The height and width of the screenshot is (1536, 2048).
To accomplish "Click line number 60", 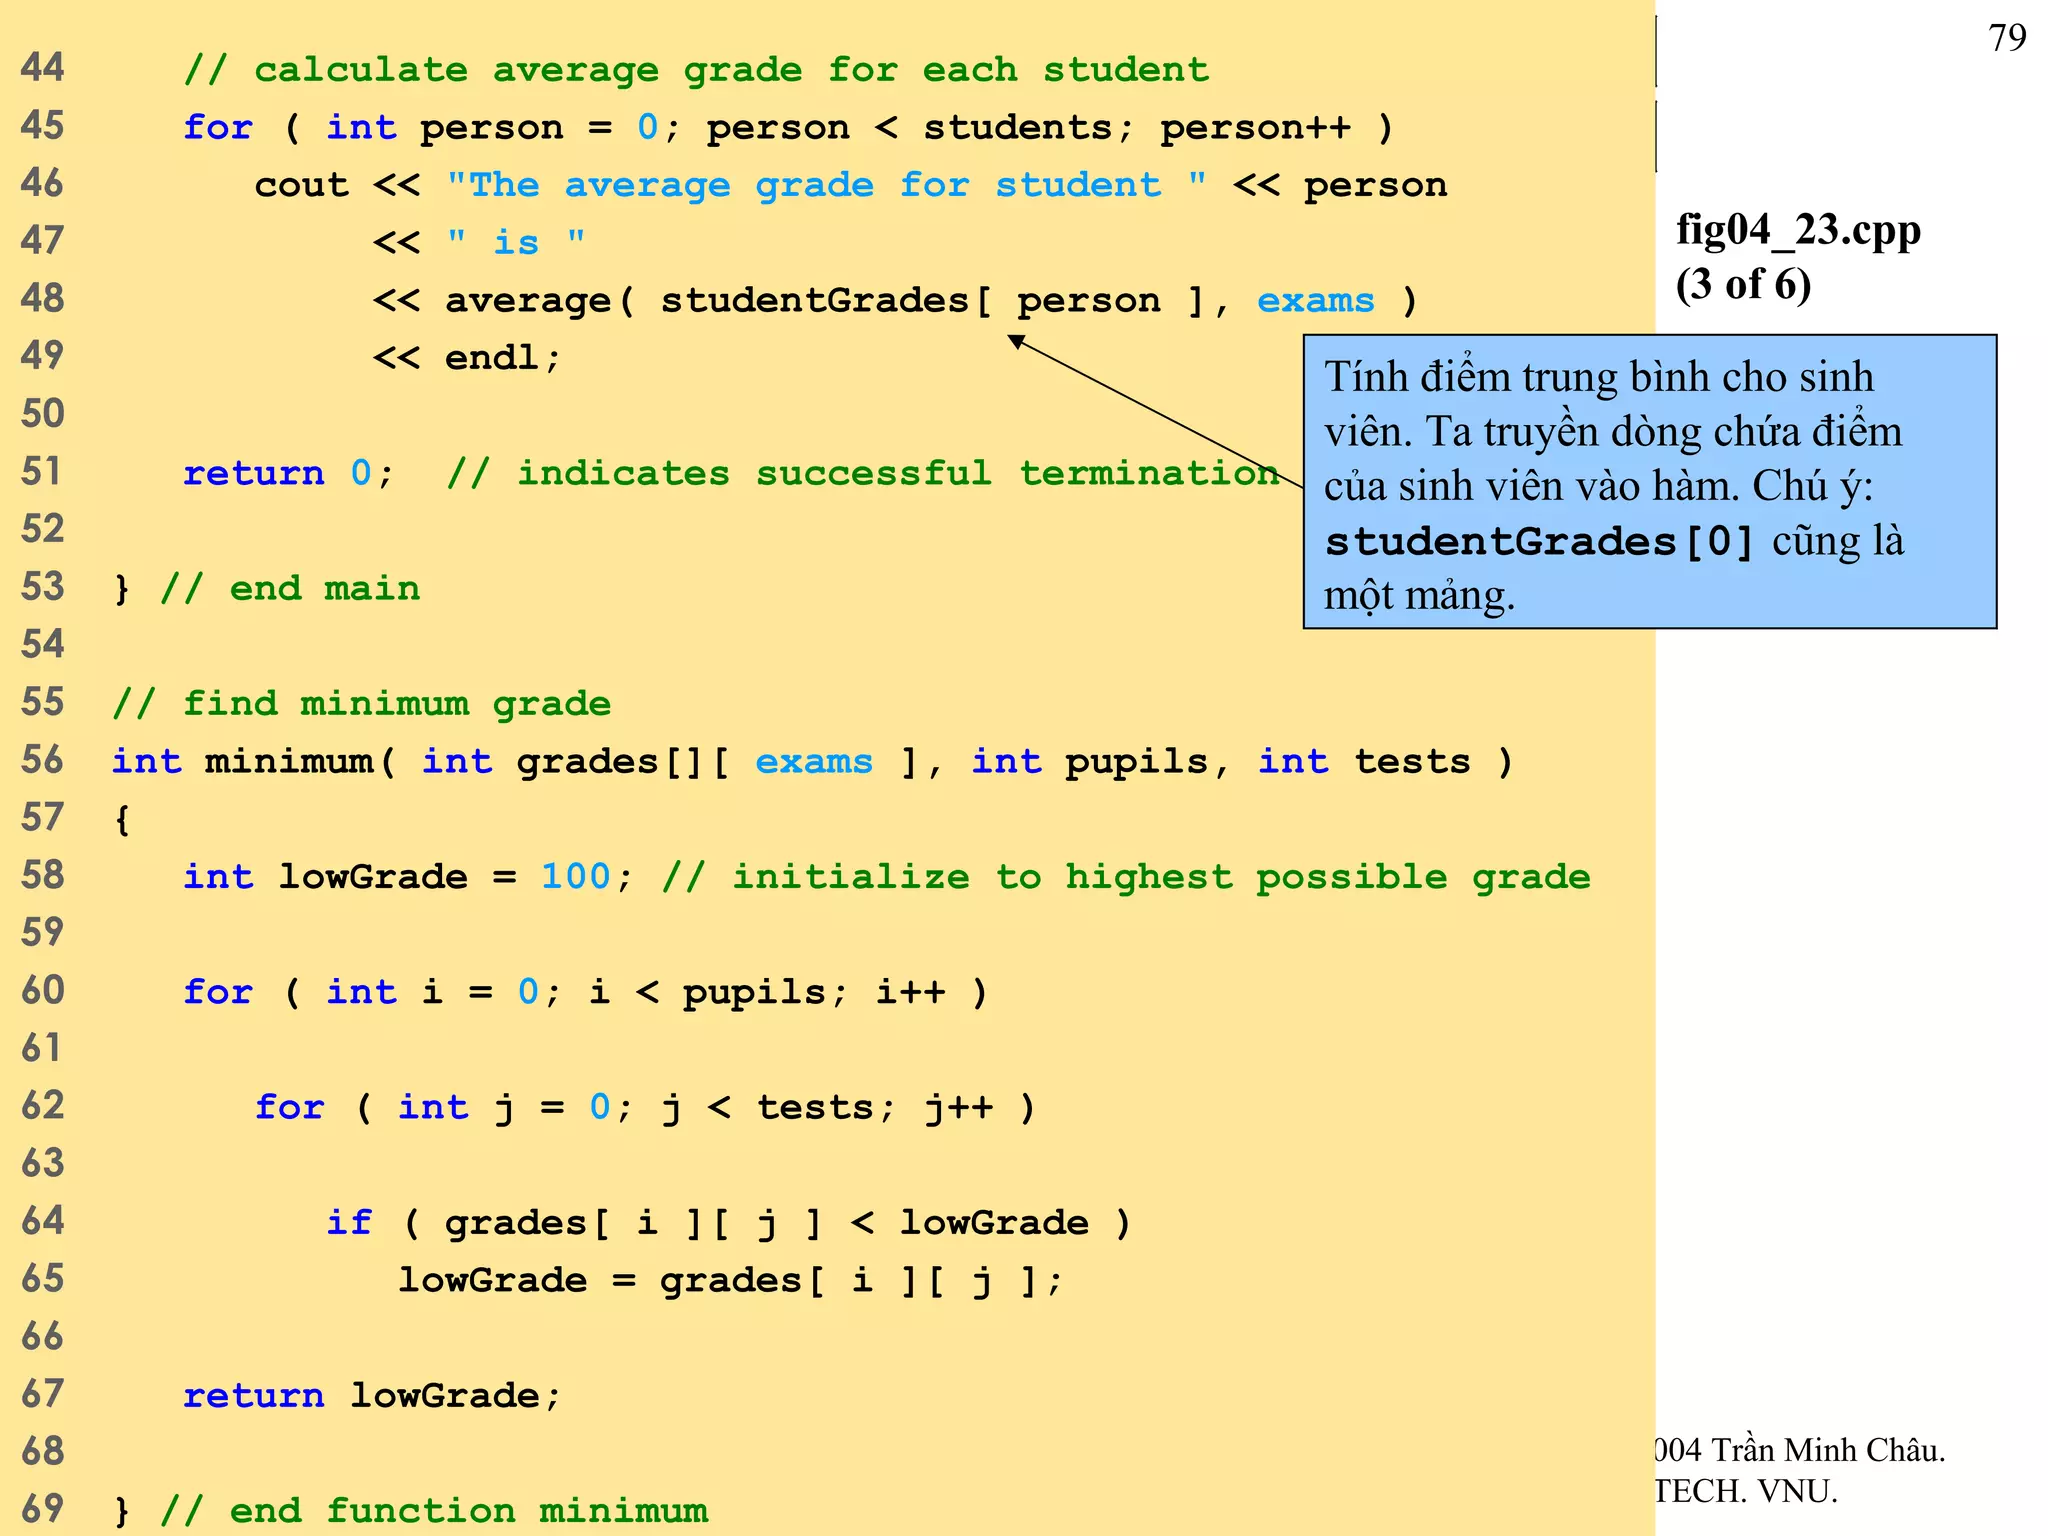I will (x=43, y=991).
